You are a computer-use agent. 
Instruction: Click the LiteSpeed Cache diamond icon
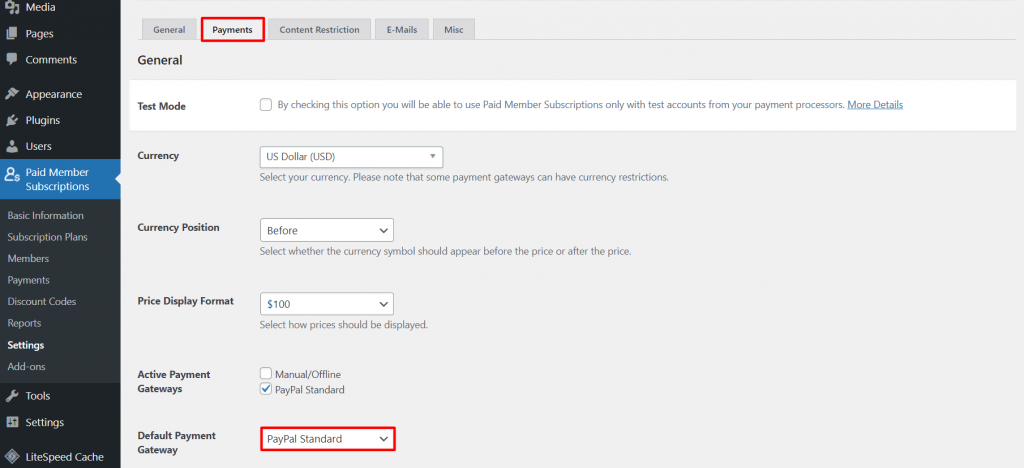12,457
